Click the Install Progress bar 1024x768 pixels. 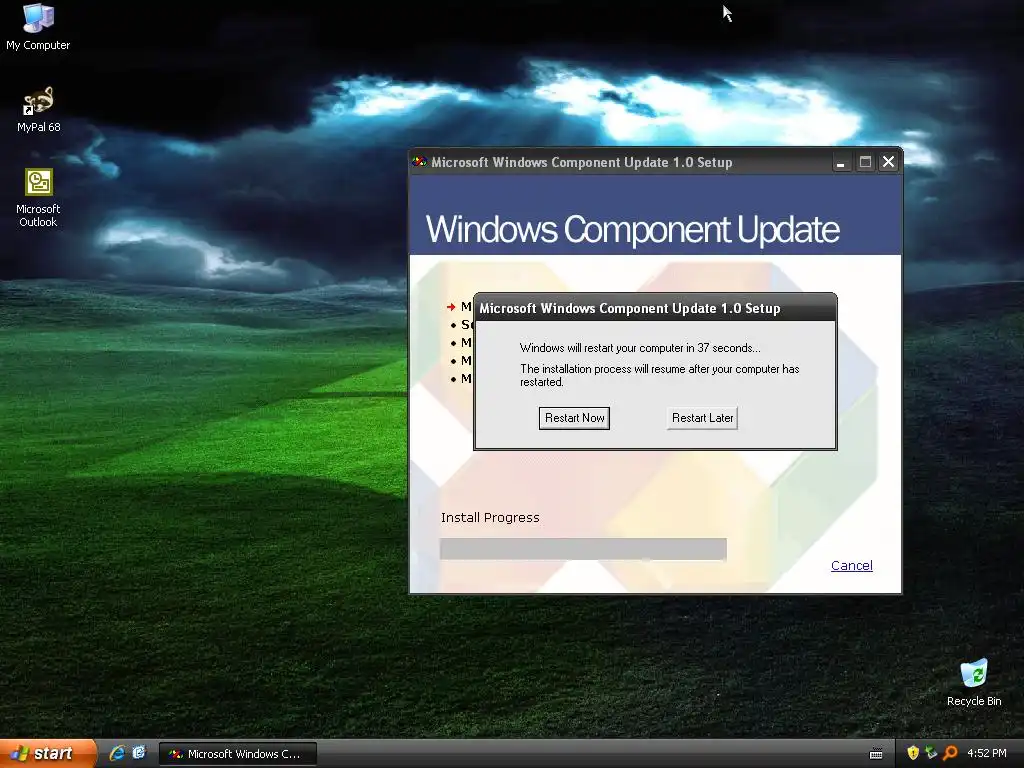click(x=583, y=549)
